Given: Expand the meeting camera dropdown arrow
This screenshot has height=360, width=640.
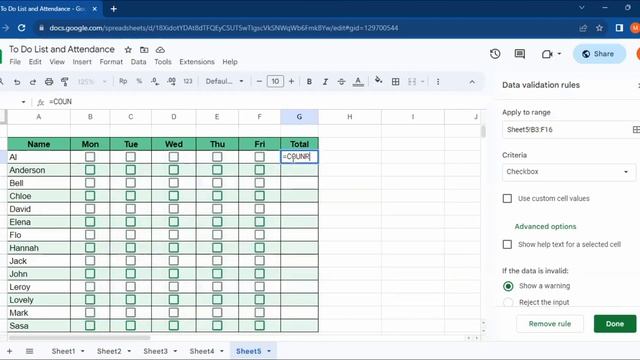Looking at the screenshot, I should [x=559, y=53].
